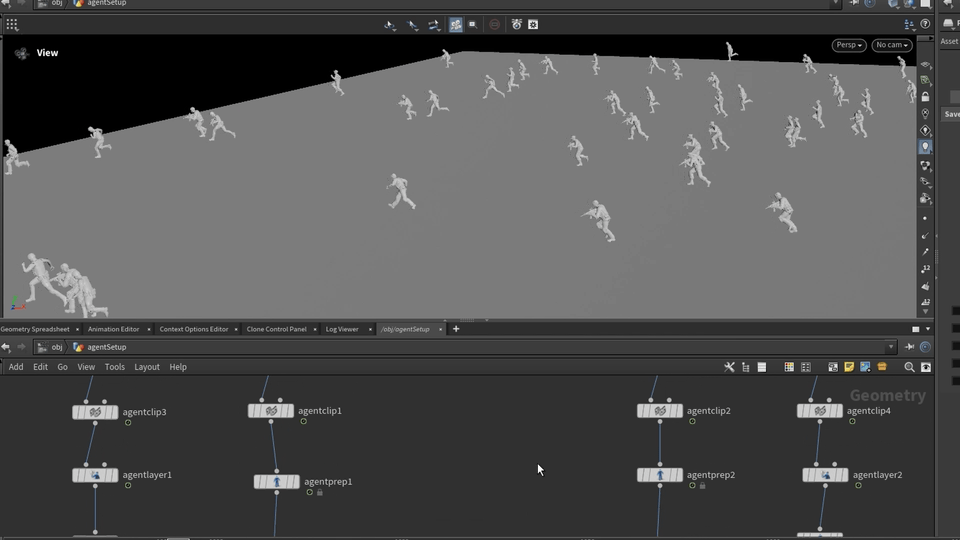The width and height of the screenshot is (960, 540).
Task: Select the agentlayer2 node icon
Action: [x=825, y=475]
